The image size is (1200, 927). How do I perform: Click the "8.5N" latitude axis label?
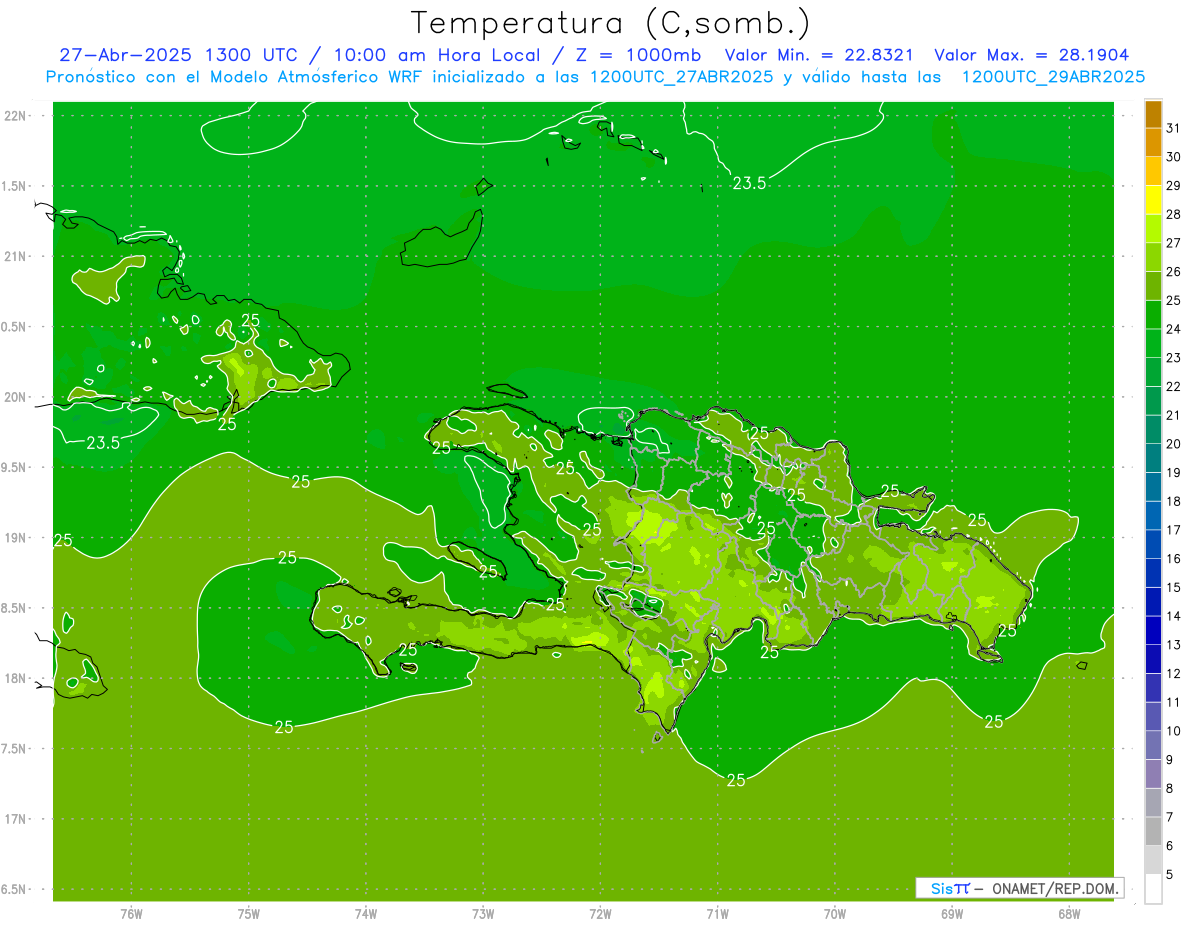(x=13, y=608)
